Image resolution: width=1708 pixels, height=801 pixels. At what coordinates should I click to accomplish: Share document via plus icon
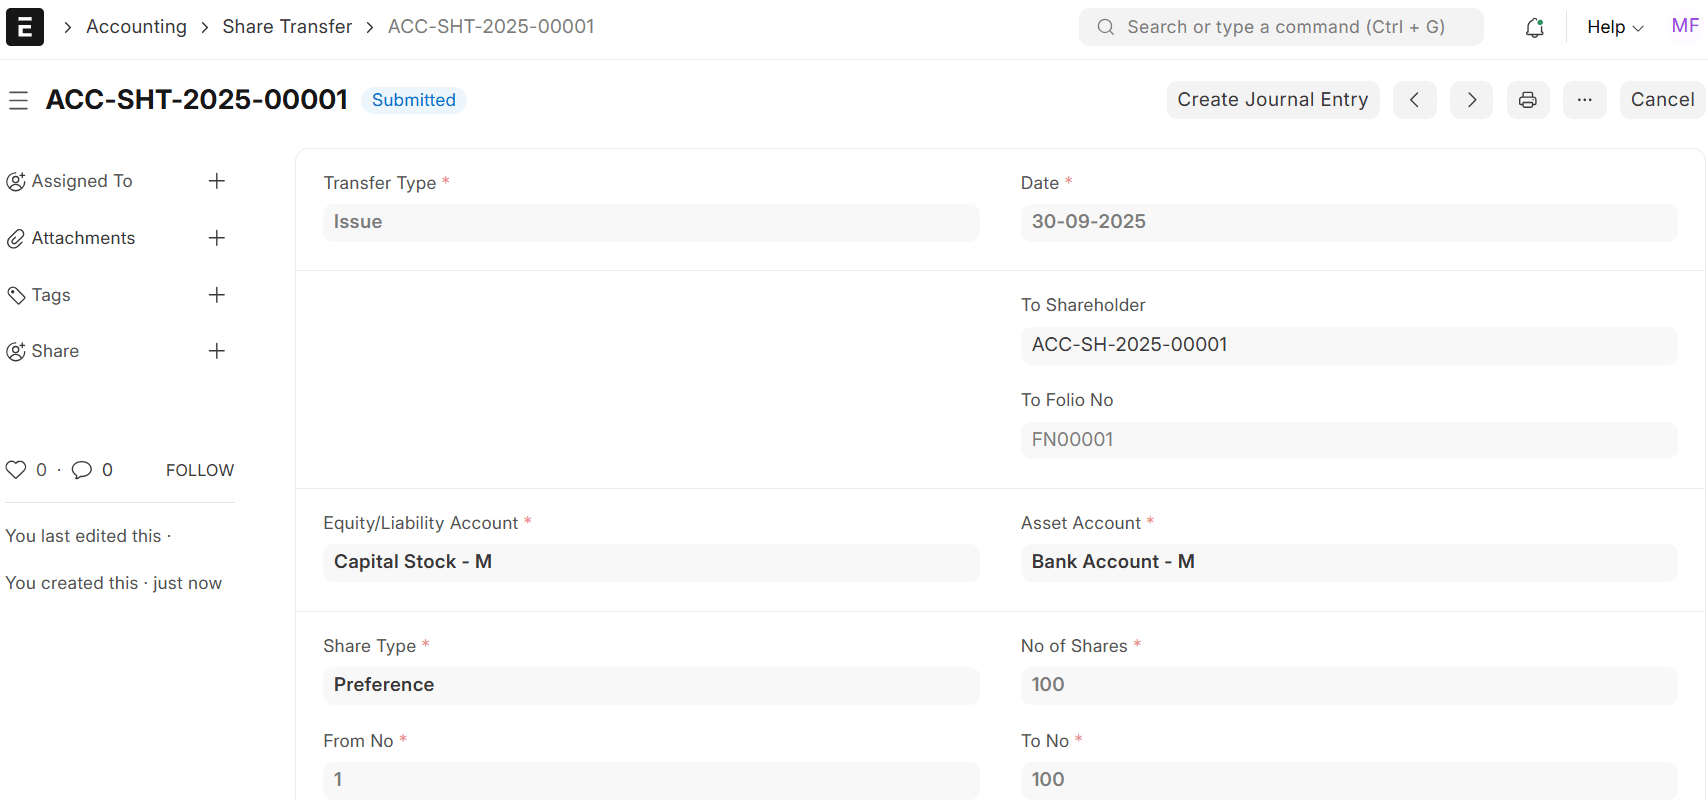(x=216, y=351)
